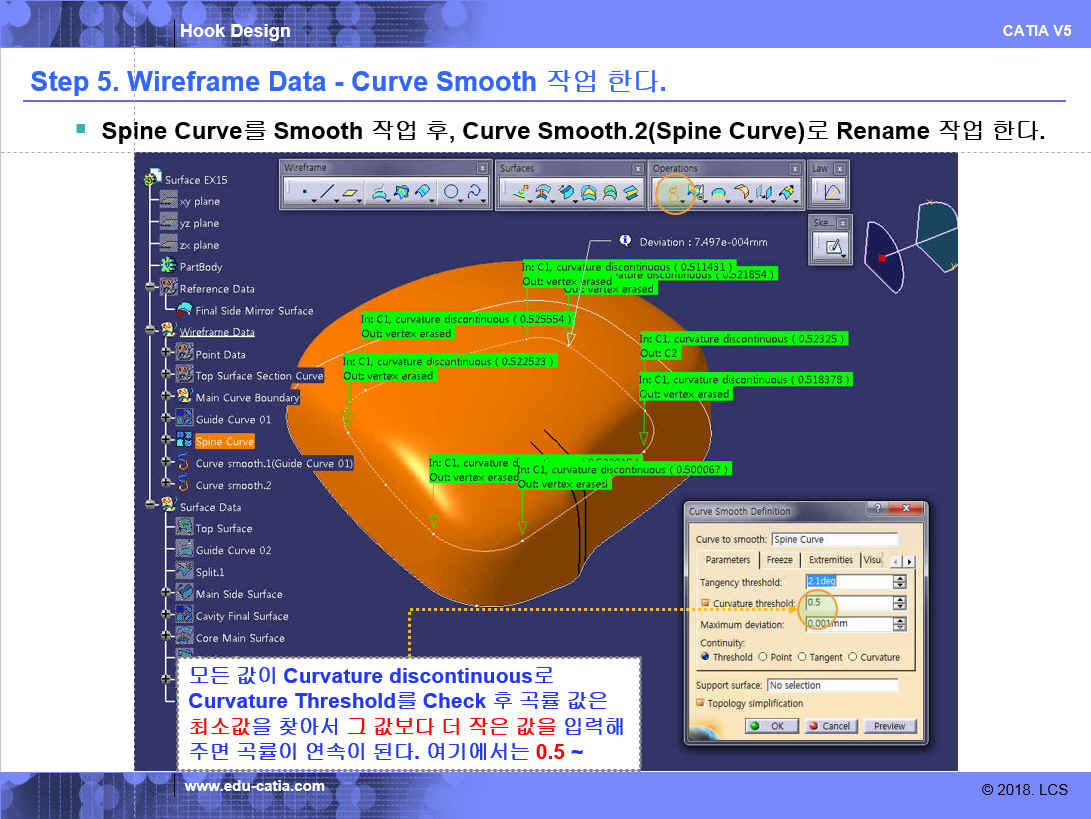Switch to the Freeze tab
This screenshot has height=819, width=1091.
779,560
